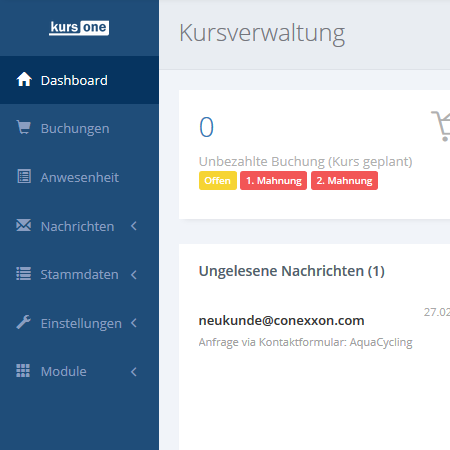
Task: Click the Dashboard home icon
Action: coord(24,80)
